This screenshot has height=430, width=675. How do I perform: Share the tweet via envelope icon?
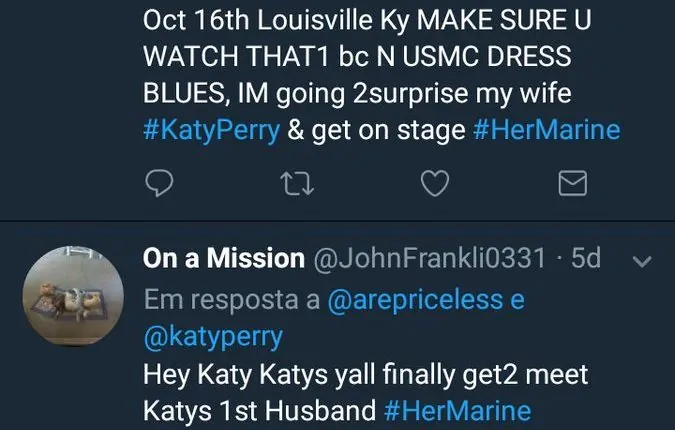[571, 183]
